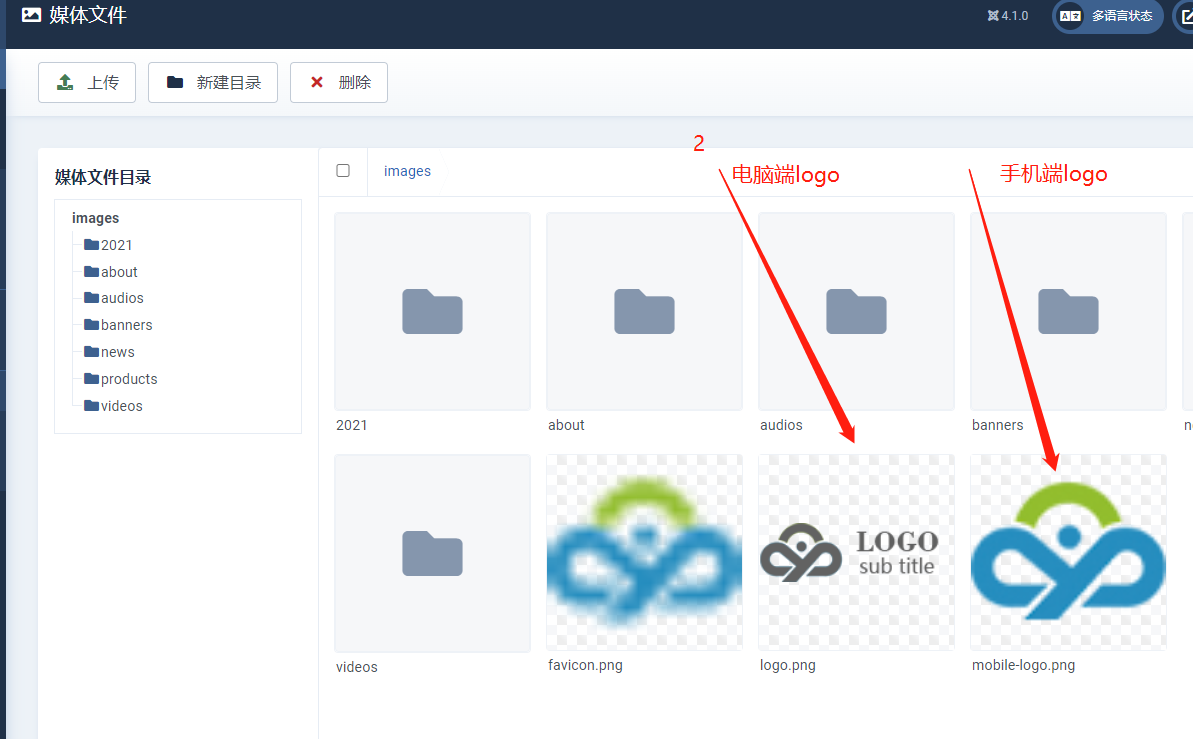Viewport: 1193px width, 739px height.
Task: Open the images breadcrumb link
Action: (407, 171)
